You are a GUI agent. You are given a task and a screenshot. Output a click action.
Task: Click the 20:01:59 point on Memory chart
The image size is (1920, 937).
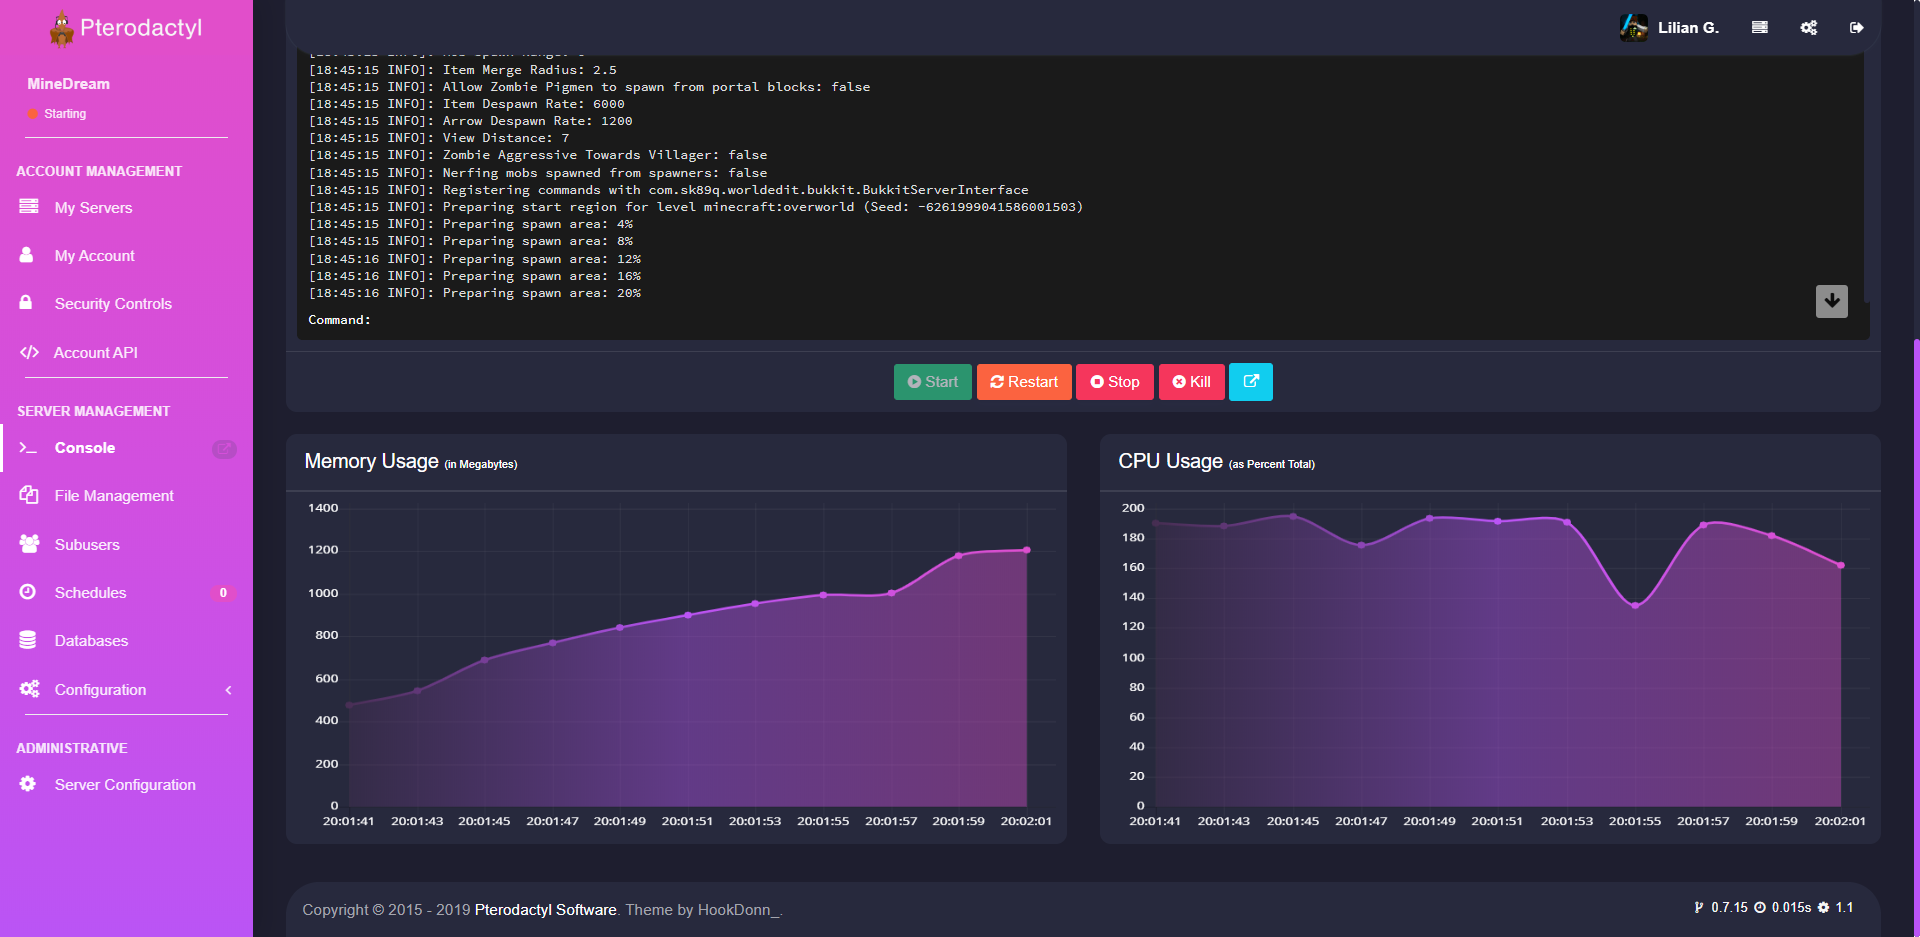[x=958, y=556]
